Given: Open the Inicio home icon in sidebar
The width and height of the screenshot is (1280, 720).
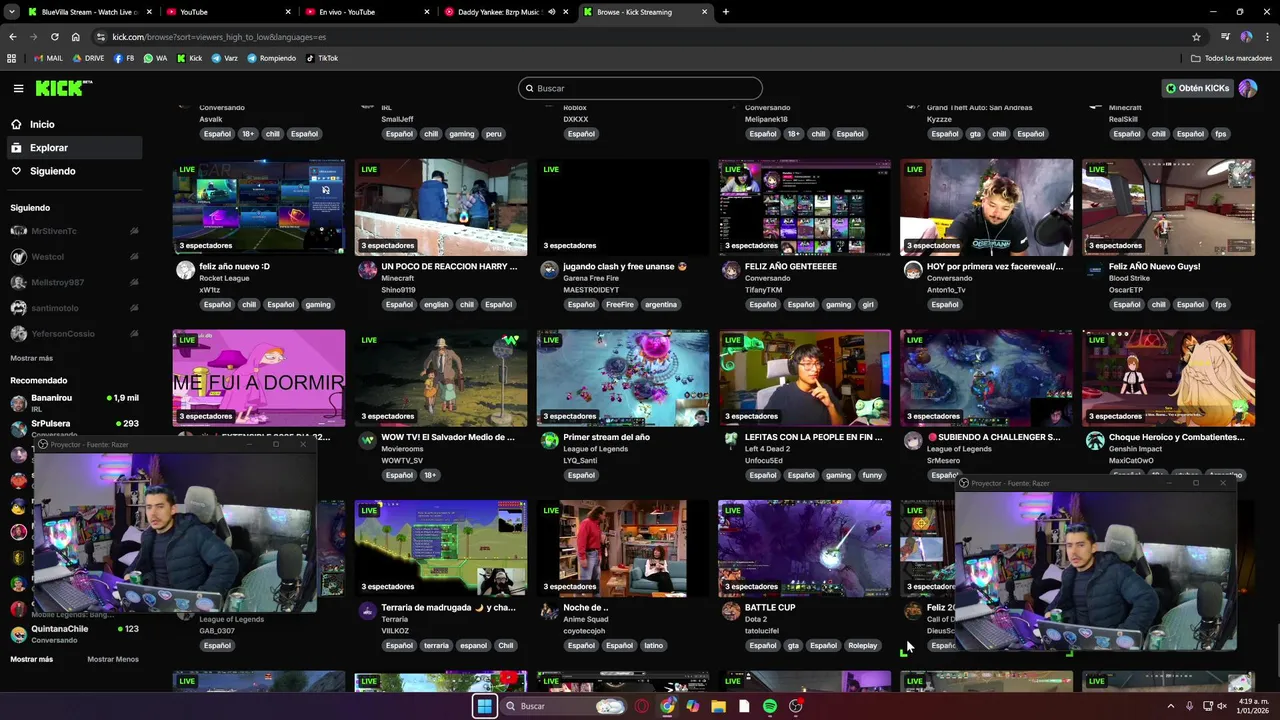Looking at the screenshot, I should tap(16, 124).
